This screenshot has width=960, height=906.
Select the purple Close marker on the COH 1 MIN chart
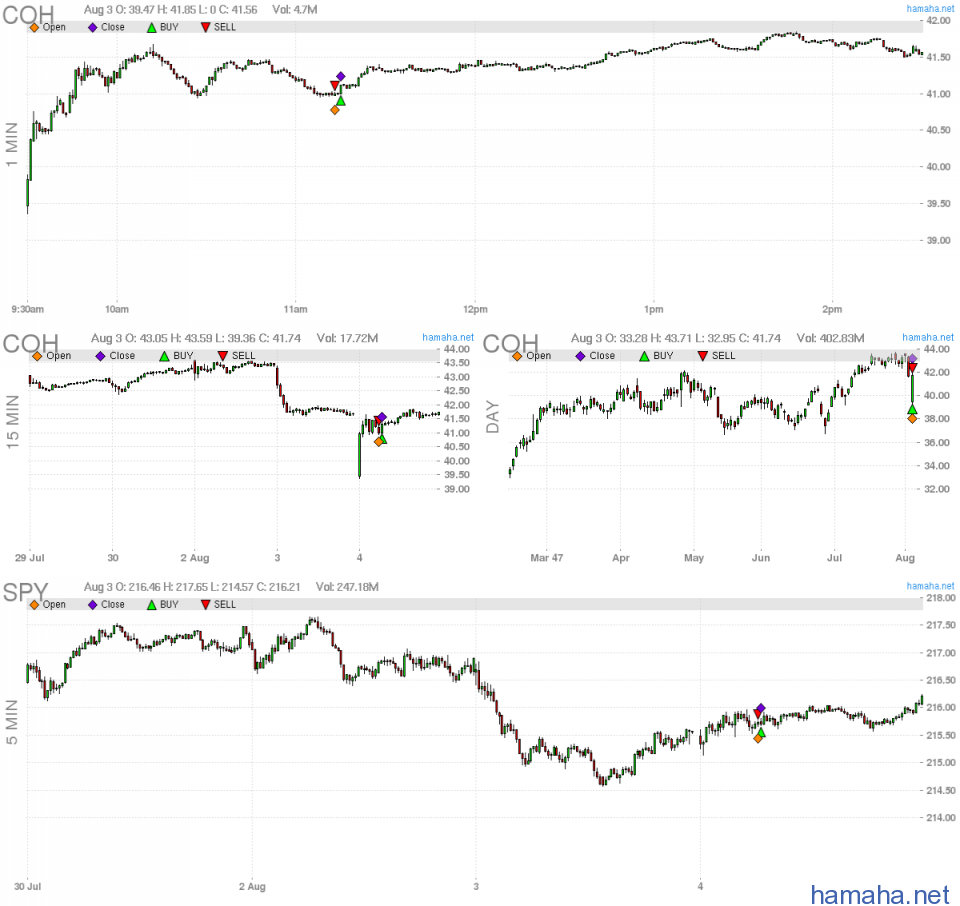tap(341, 76)
